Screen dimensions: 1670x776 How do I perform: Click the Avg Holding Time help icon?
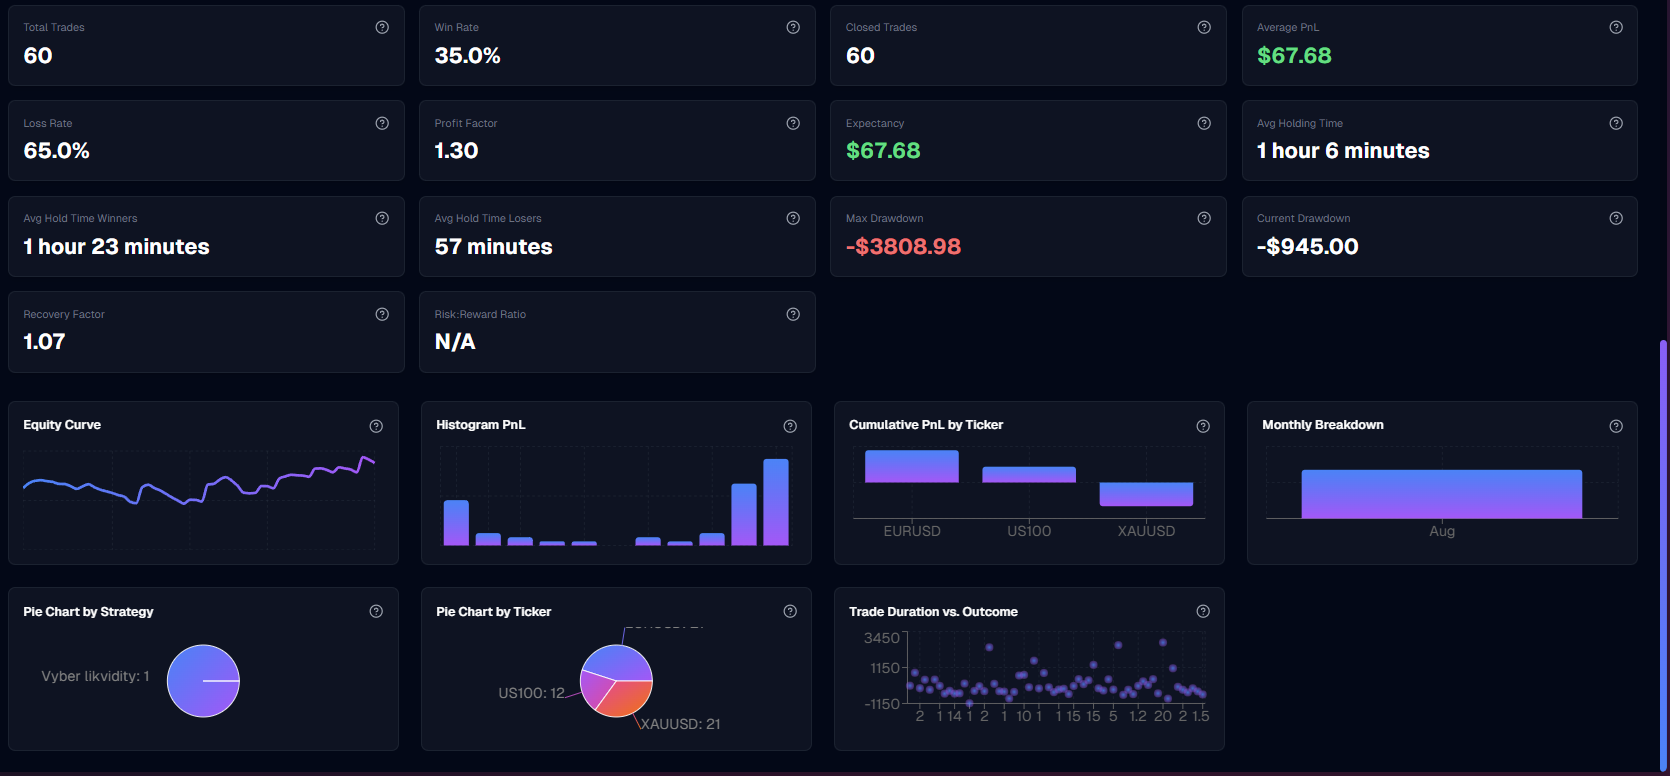click(1616, 124)
